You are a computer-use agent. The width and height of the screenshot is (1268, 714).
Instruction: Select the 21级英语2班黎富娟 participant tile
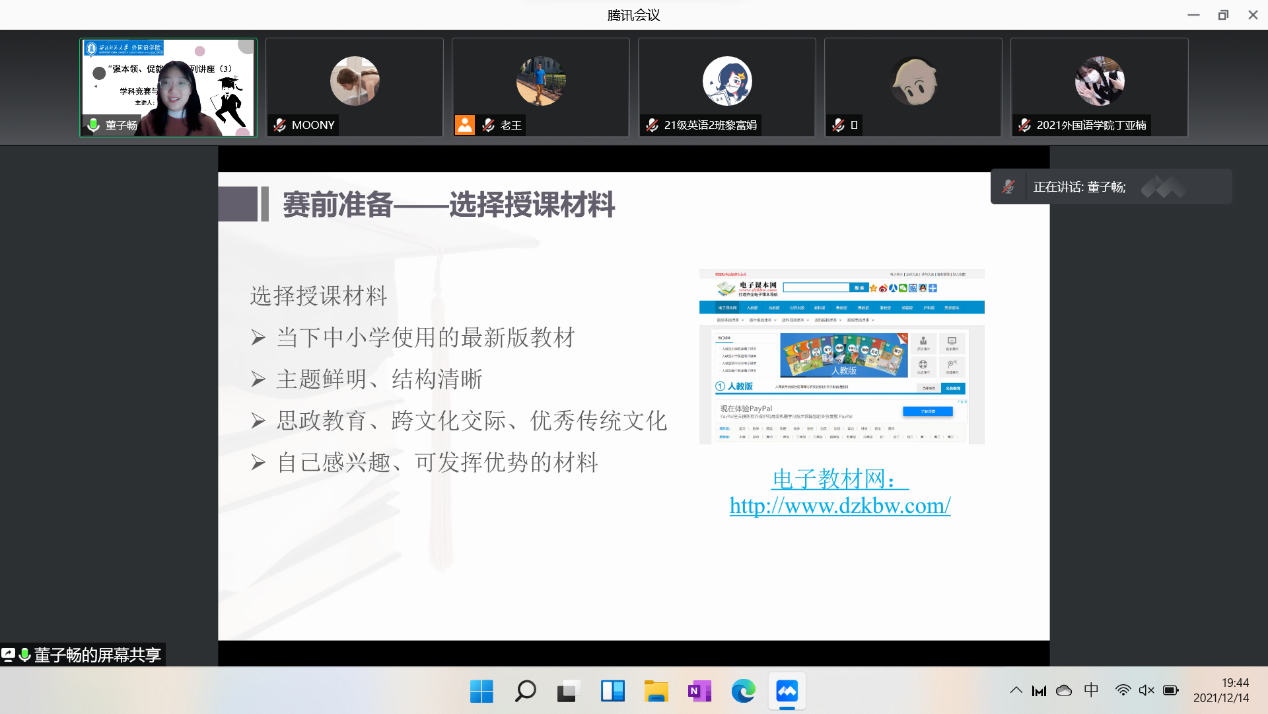pyautogui.click(x=727, y=87)
